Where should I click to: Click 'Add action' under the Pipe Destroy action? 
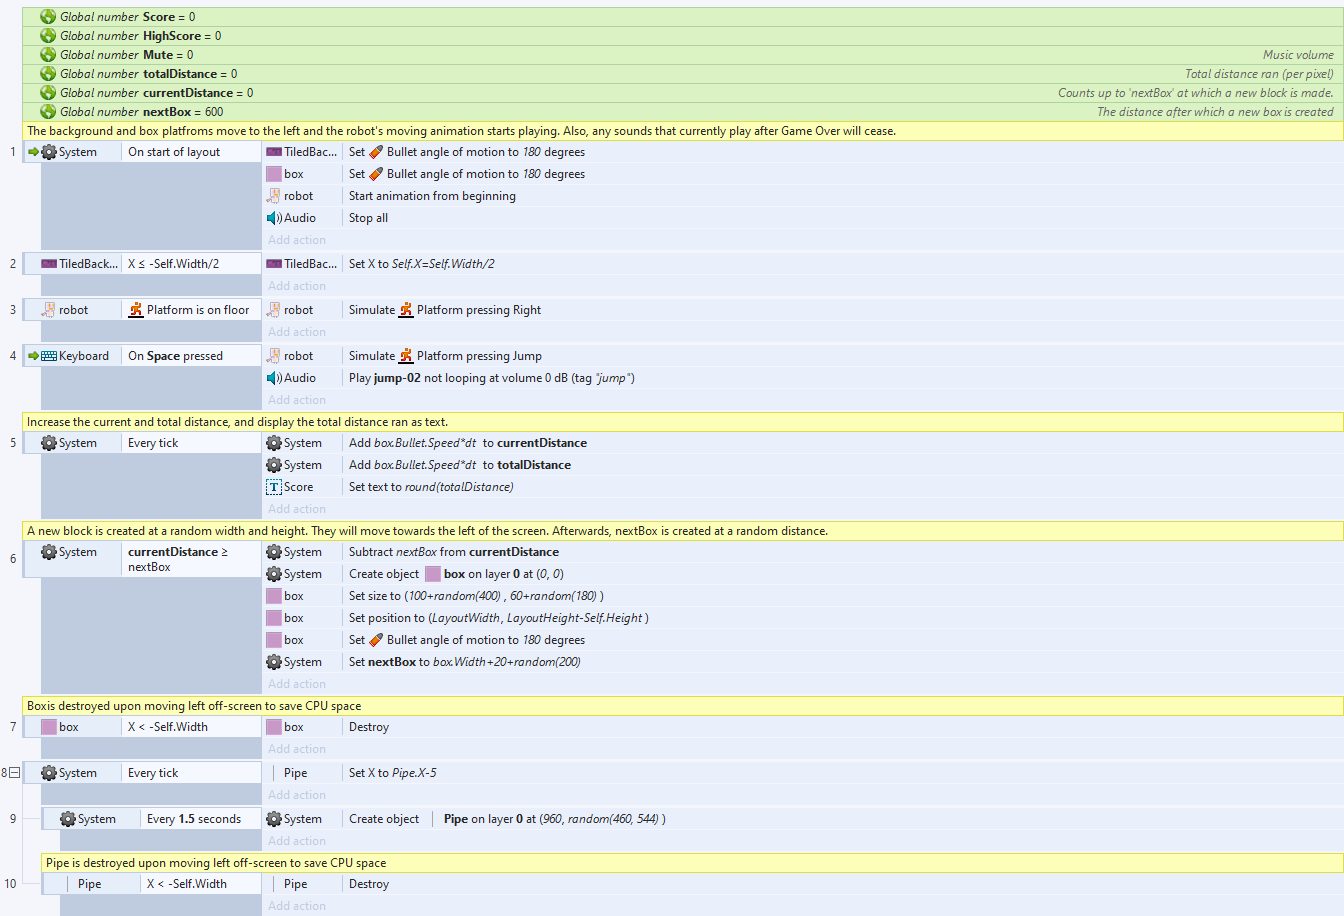tap(297, 906)
